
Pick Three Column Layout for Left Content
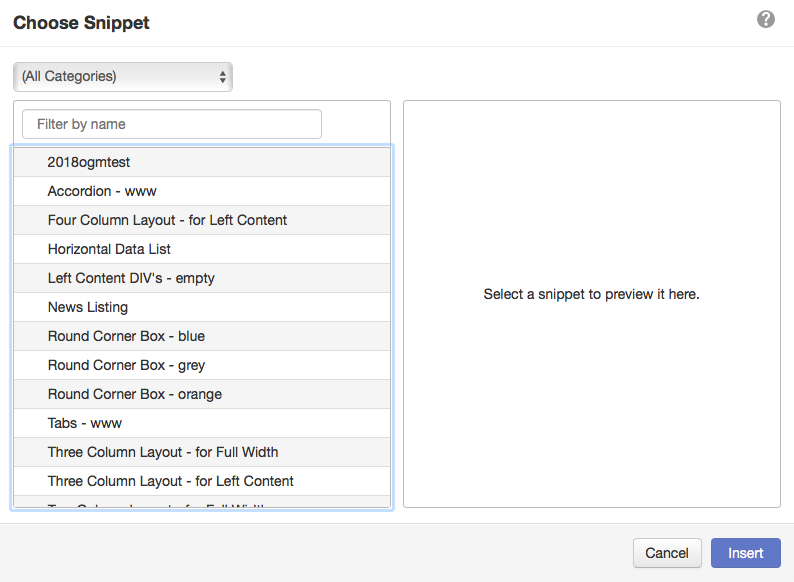click(x=202, y=481)
